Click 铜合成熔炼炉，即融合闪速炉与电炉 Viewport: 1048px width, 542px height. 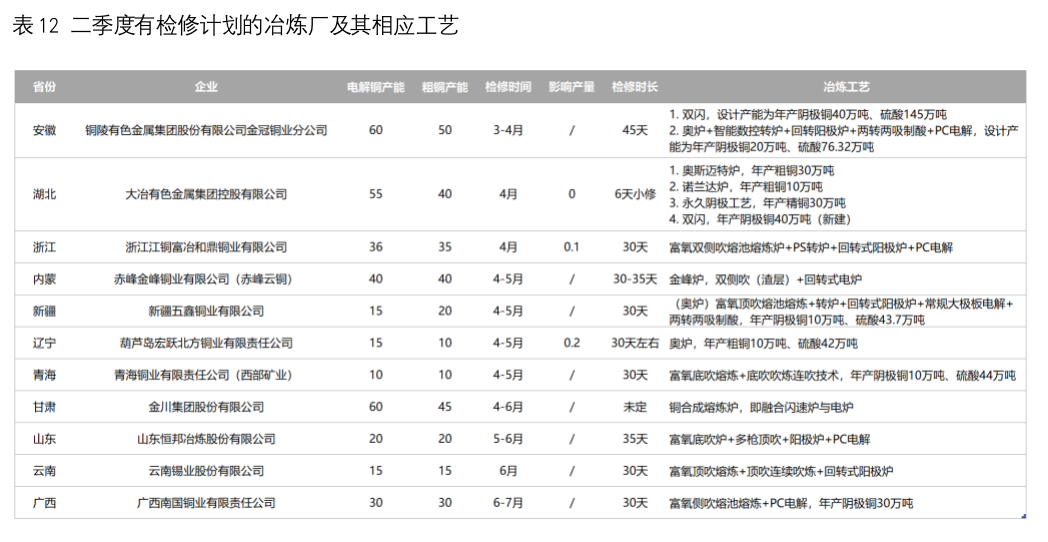[x=761, y=407]
